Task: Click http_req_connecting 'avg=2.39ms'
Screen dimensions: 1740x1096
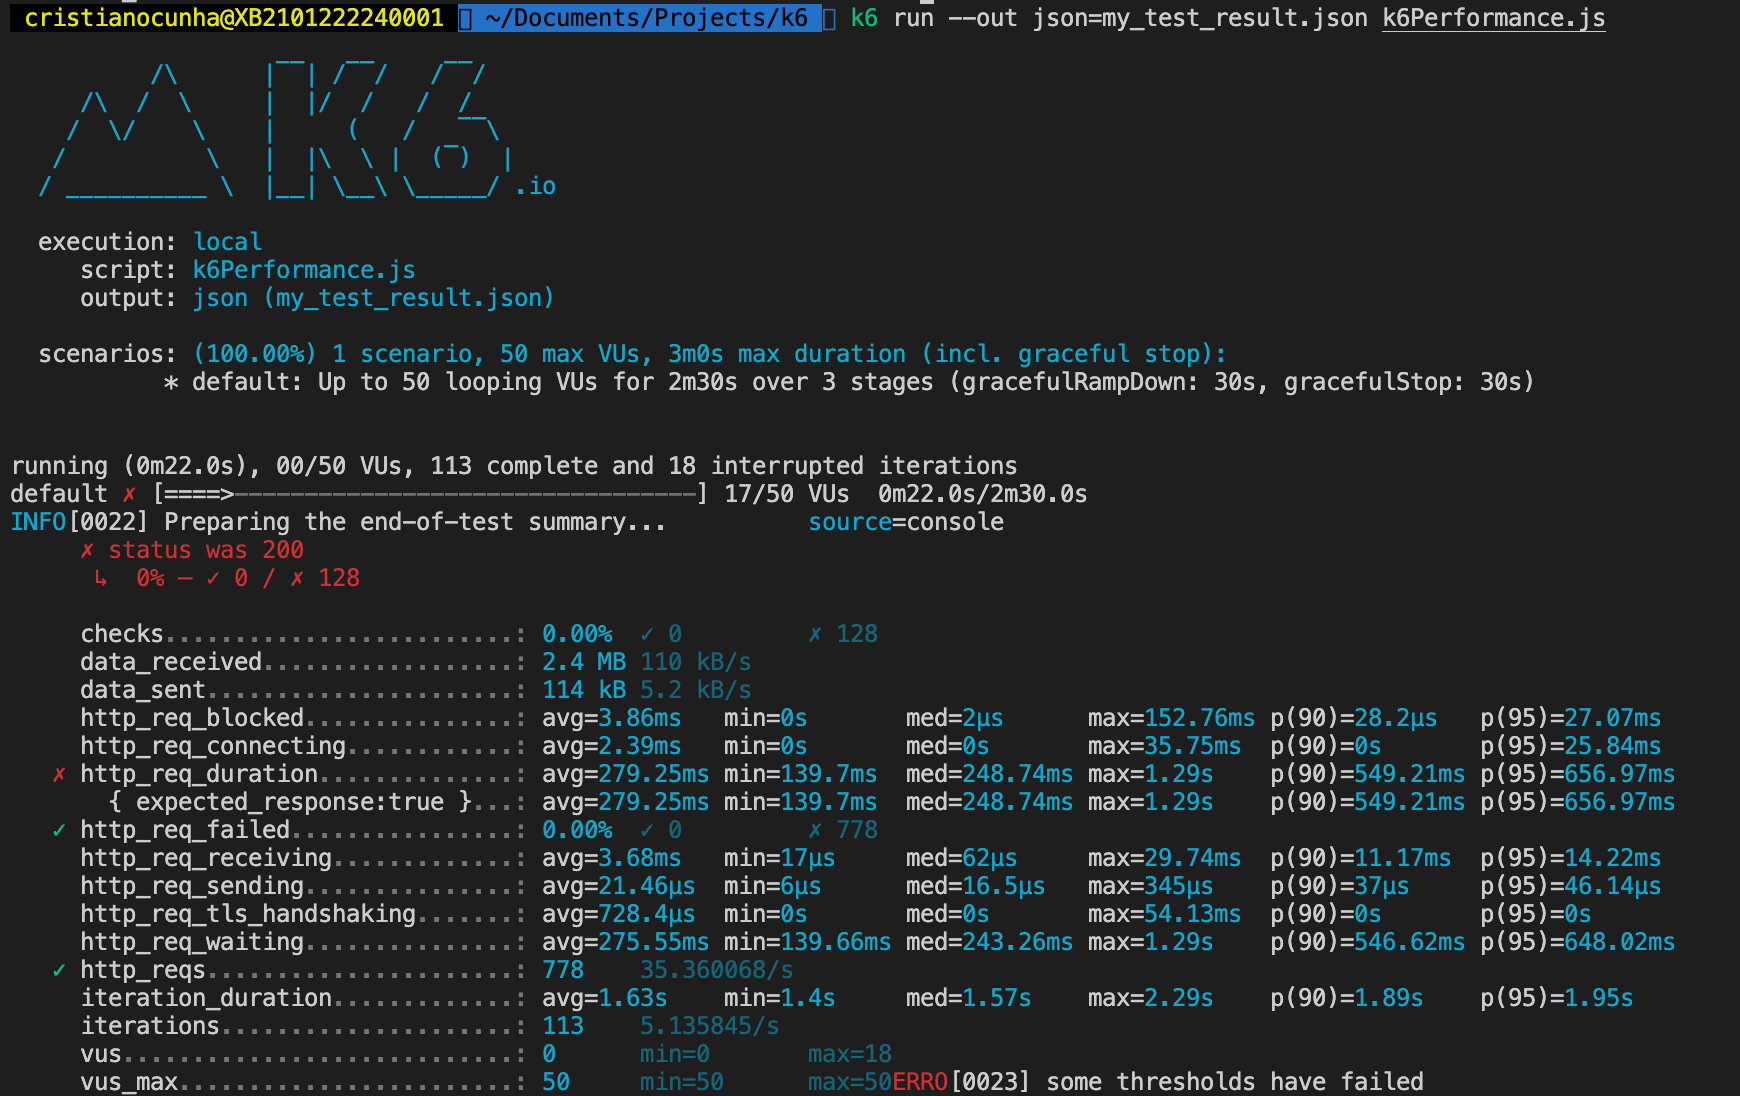Action: tap(612, 746)
